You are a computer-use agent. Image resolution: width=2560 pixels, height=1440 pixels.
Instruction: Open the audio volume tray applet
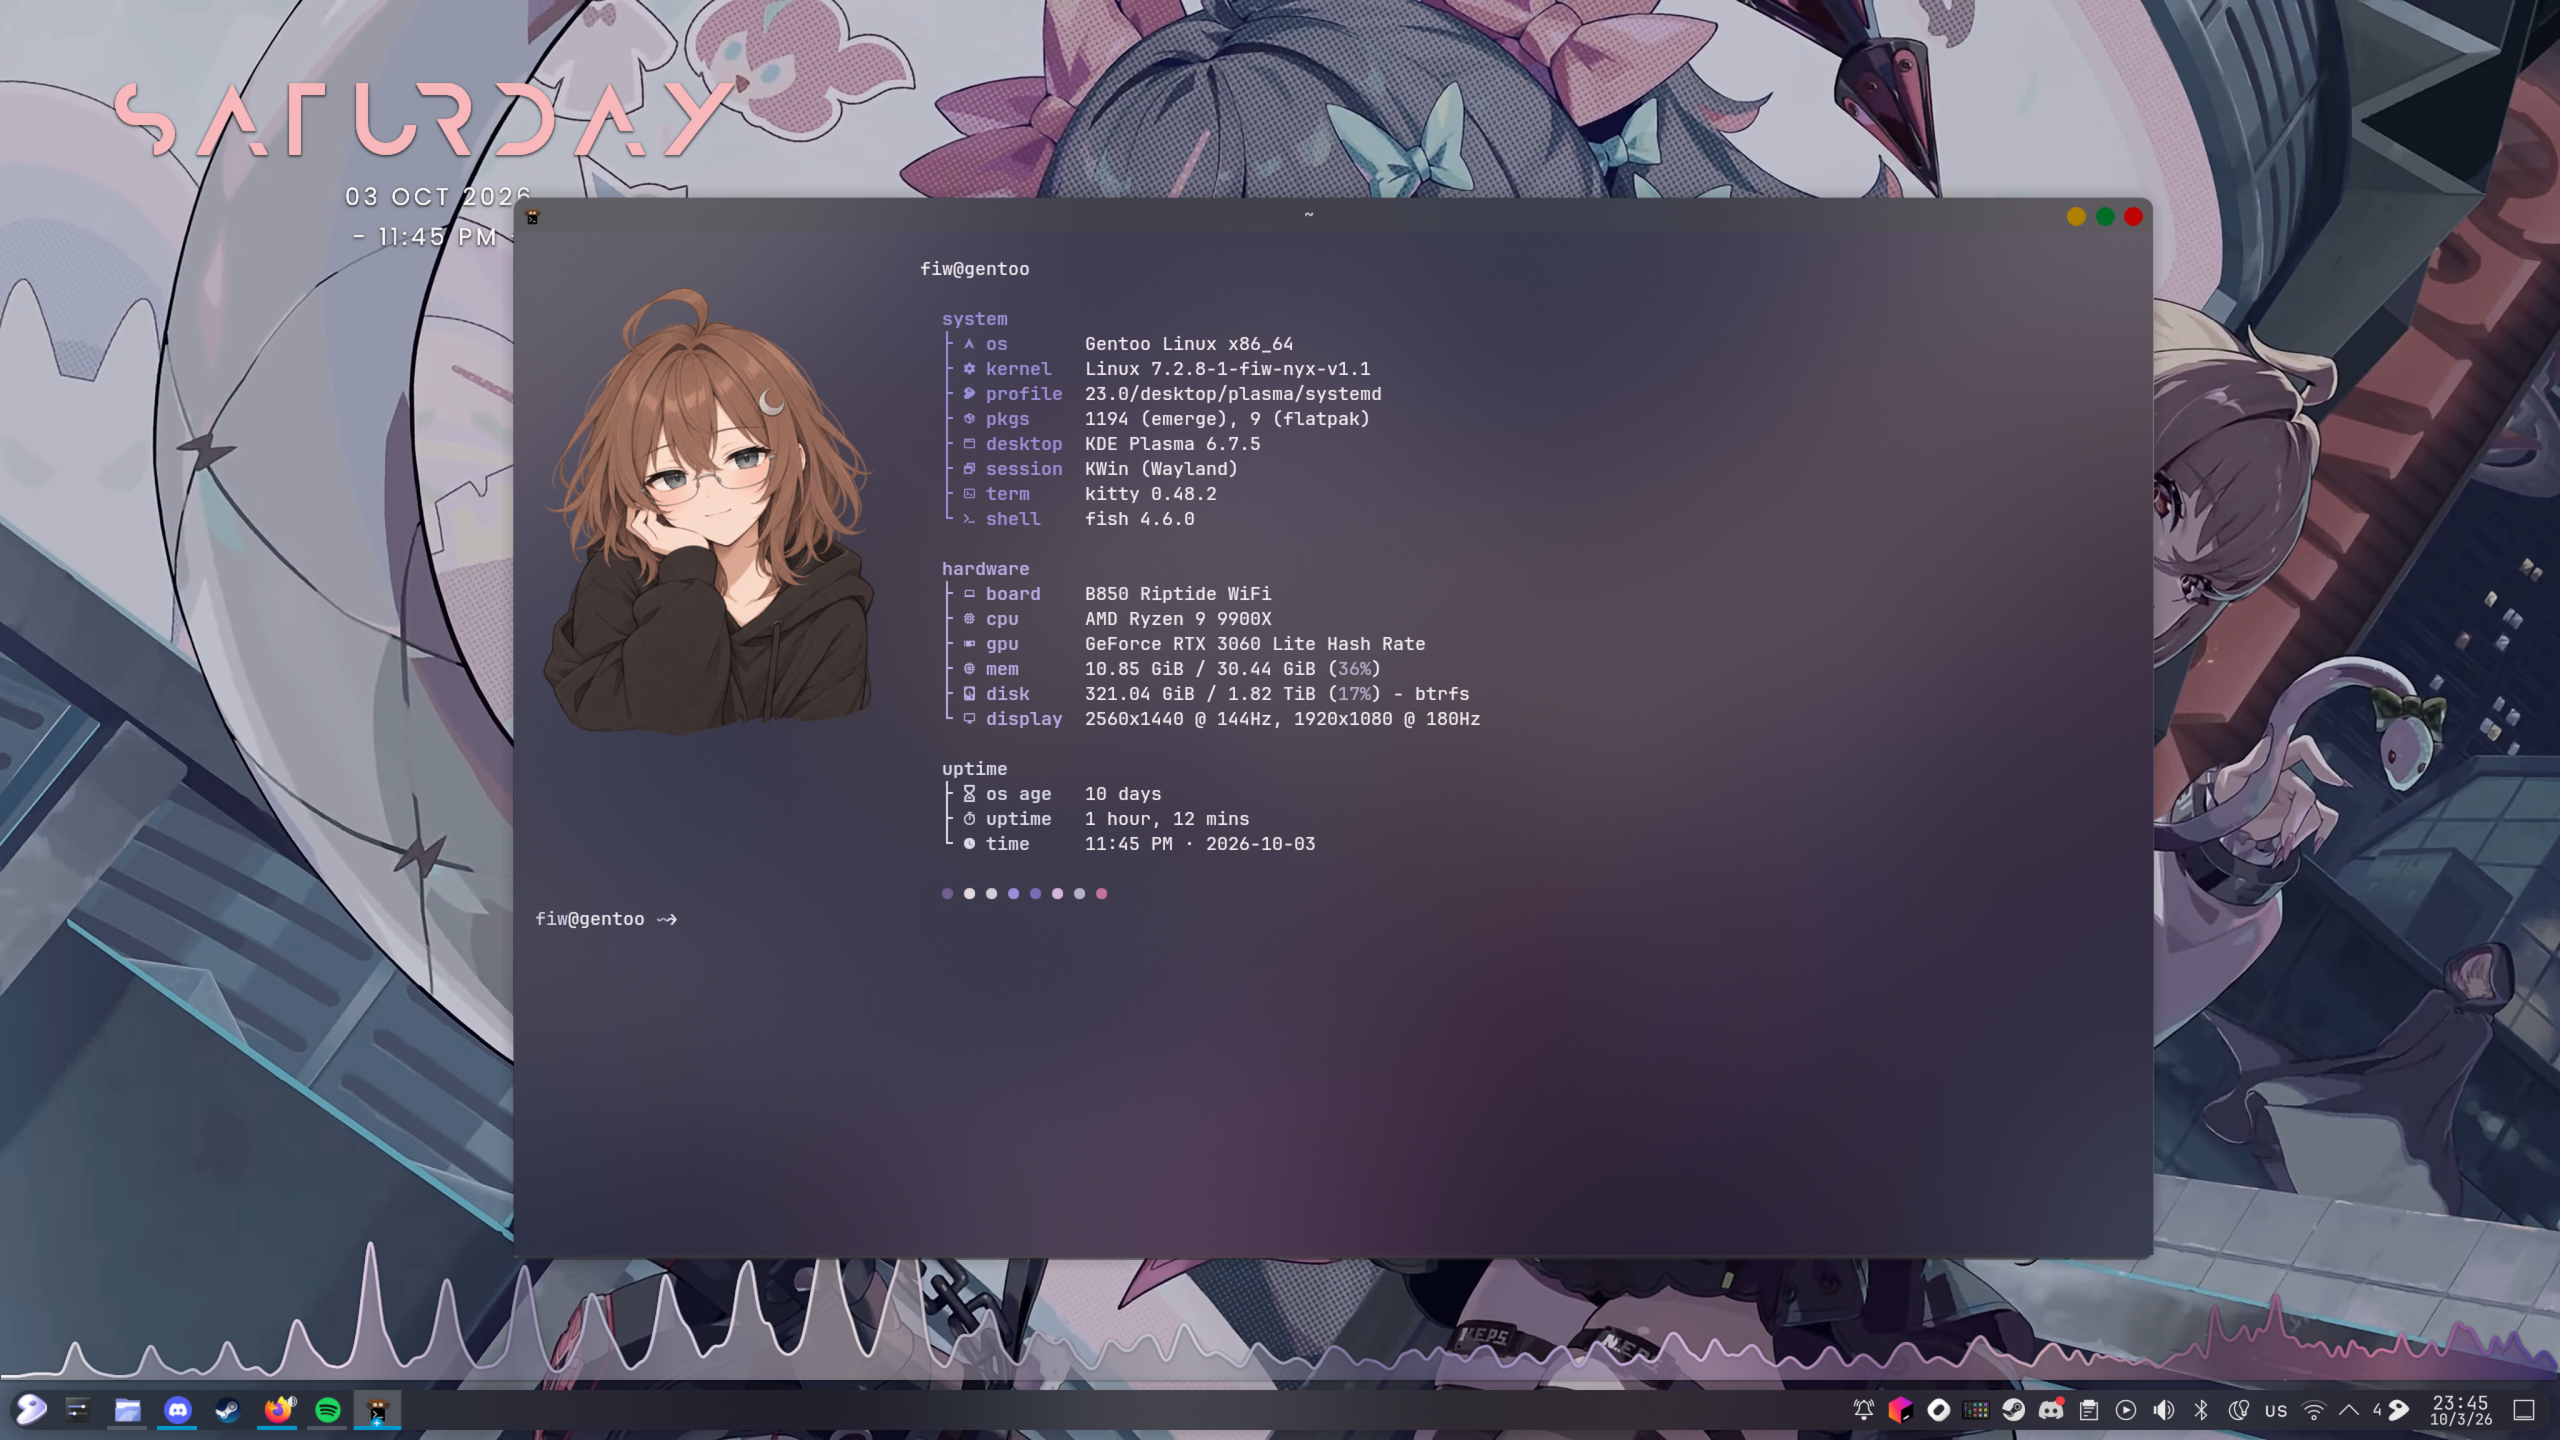click(x=2163, y=1410)
